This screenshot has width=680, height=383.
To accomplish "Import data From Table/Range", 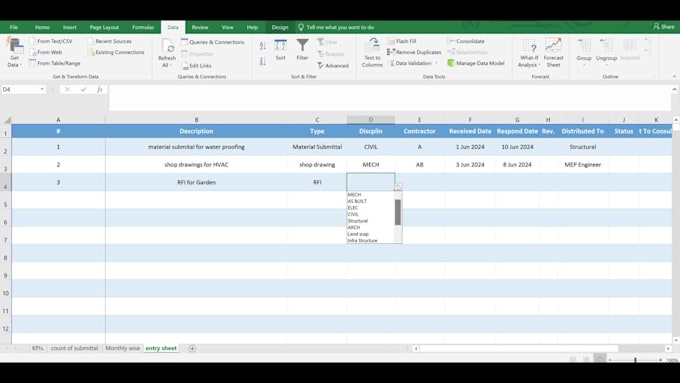I will click(x=55, y=63).
